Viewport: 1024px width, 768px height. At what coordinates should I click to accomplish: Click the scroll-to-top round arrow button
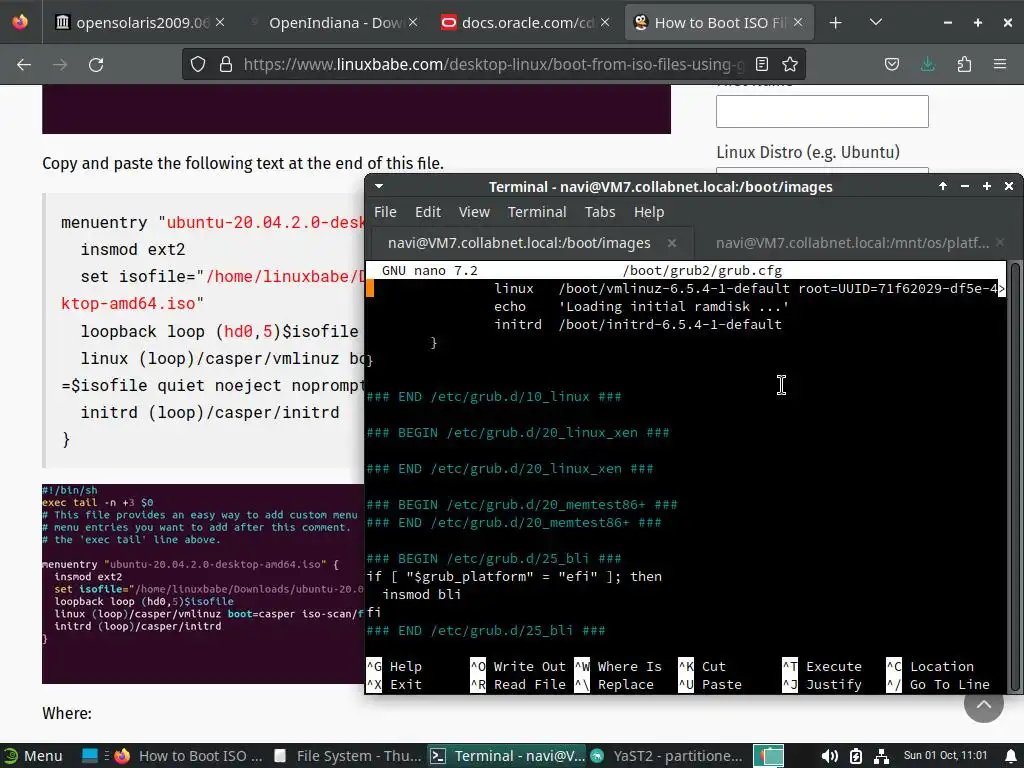(984, 703)
